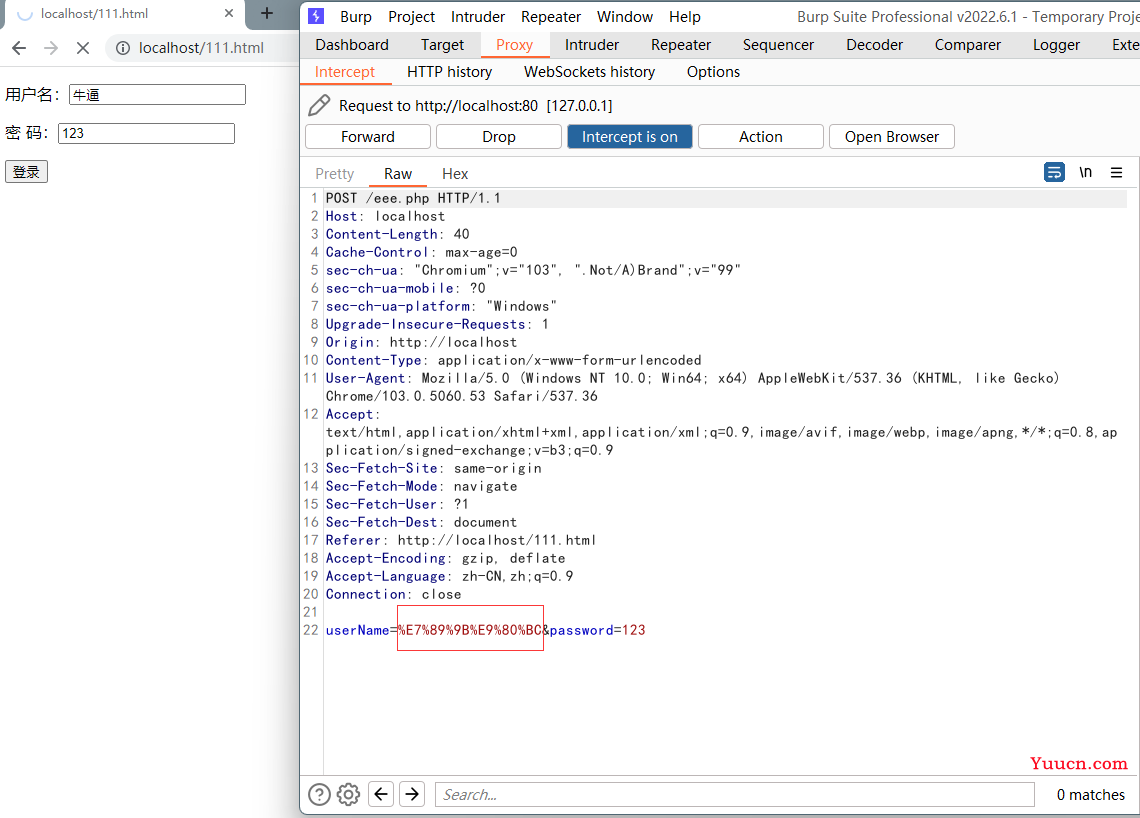
Task: Go to previous search match arrow
Action: tap(381, 794)
